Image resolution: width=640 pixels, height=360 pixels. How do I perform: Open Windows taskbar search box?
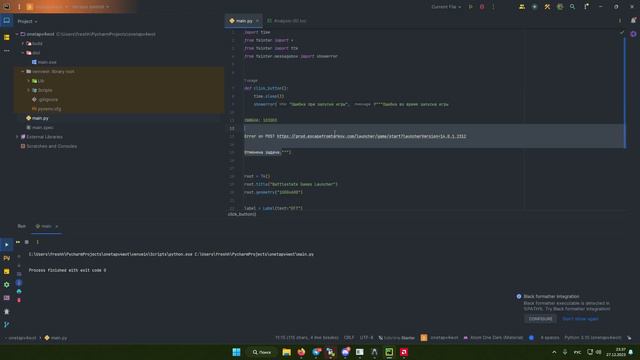pyautogui.click(x=262, y=352)
